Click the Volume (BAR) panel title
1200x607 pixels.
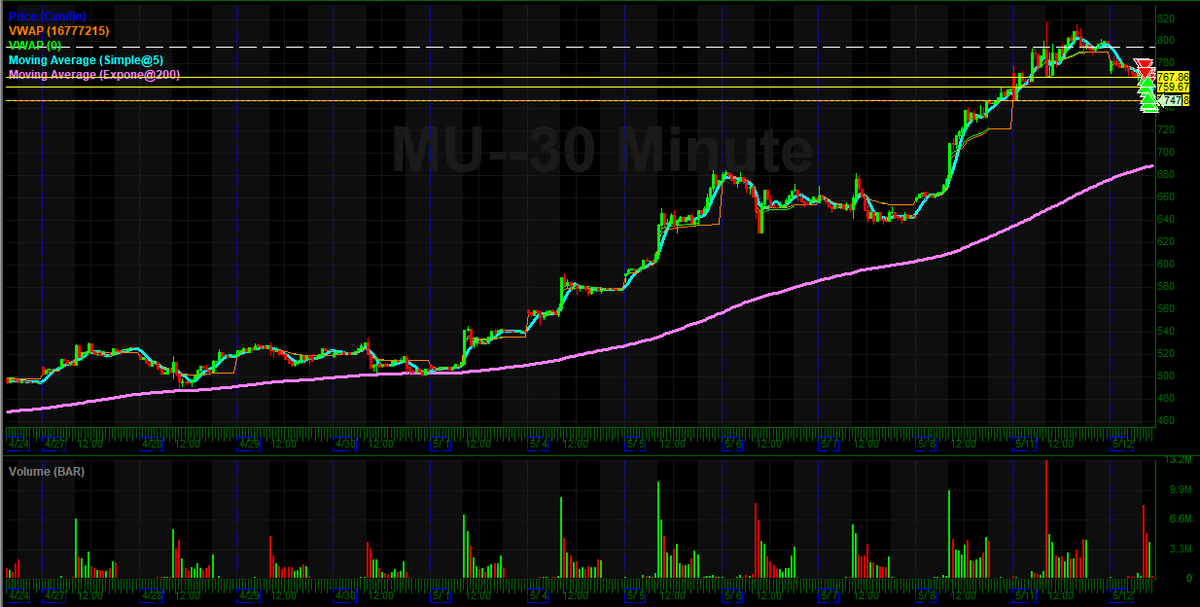[46, 470]
